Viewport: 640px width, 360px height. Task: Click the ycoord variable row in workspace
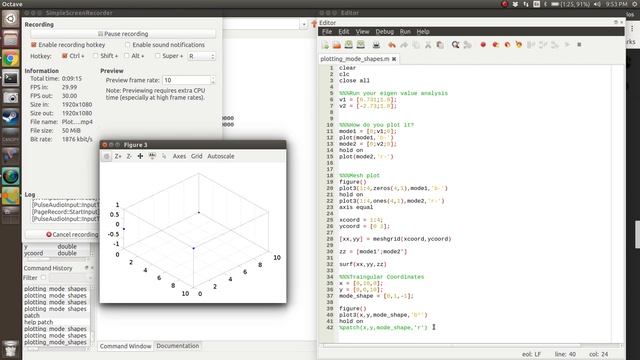[57, 253]
